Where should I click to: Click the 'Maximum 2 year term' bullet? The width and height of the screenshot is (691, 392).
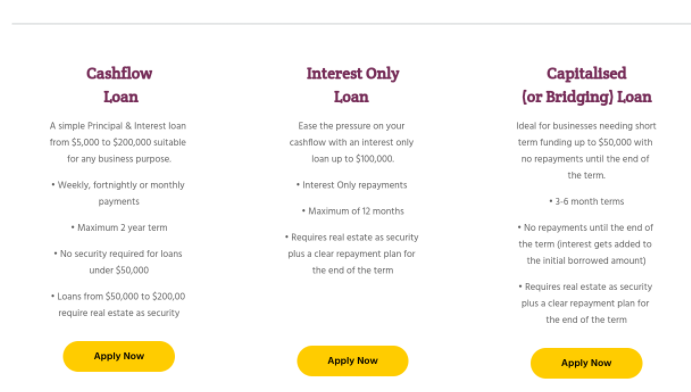click(x=119, y=228)
